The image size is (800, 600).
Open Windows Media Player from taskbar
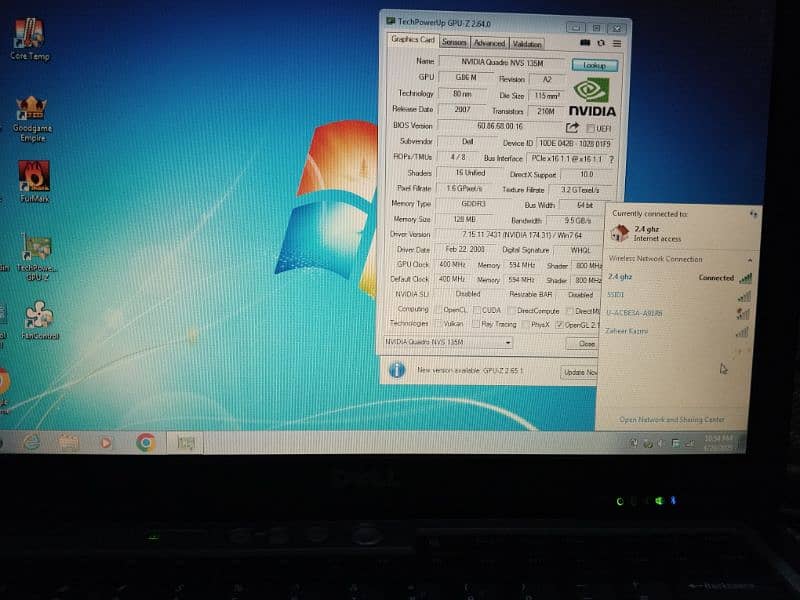106,442
